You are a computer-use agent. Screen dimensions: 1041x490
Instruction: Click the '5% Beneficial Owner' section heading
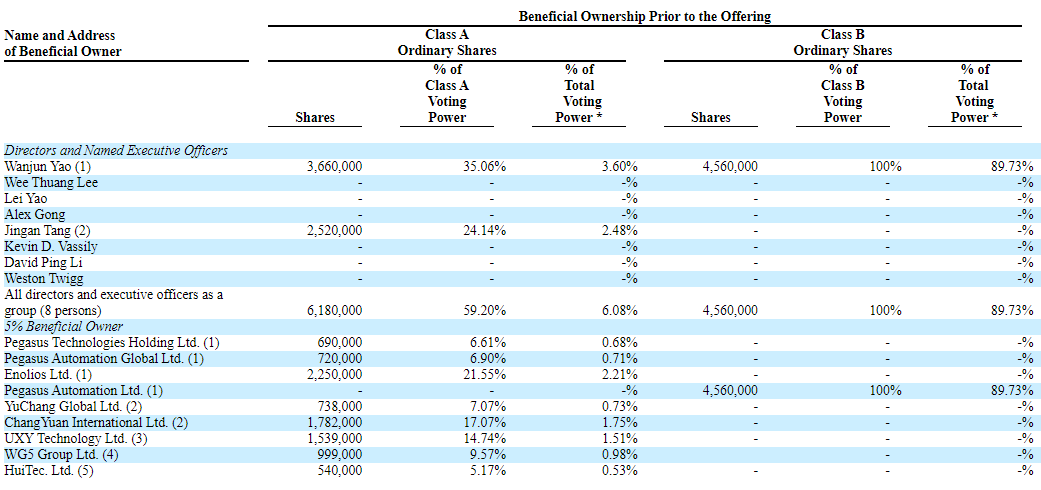point(63,326)
